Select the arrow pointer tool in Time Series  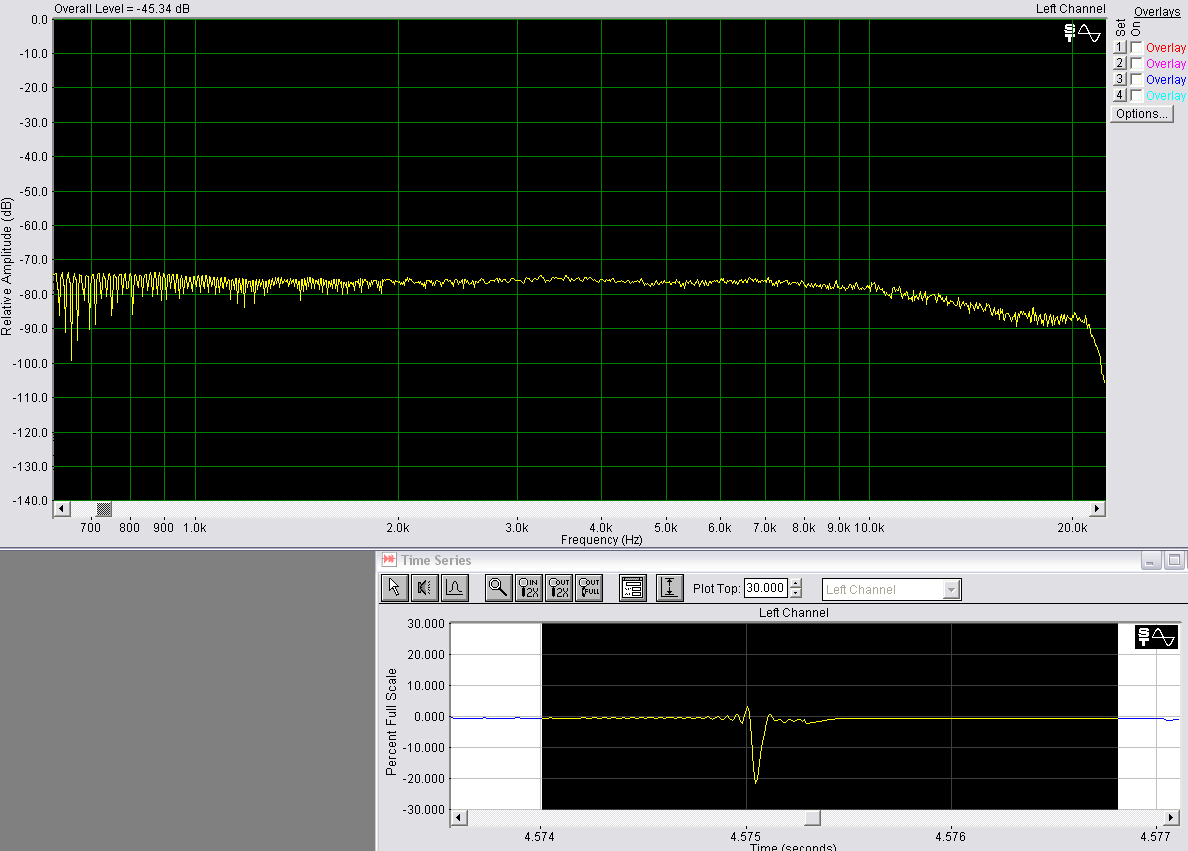[x=395, y=588]
